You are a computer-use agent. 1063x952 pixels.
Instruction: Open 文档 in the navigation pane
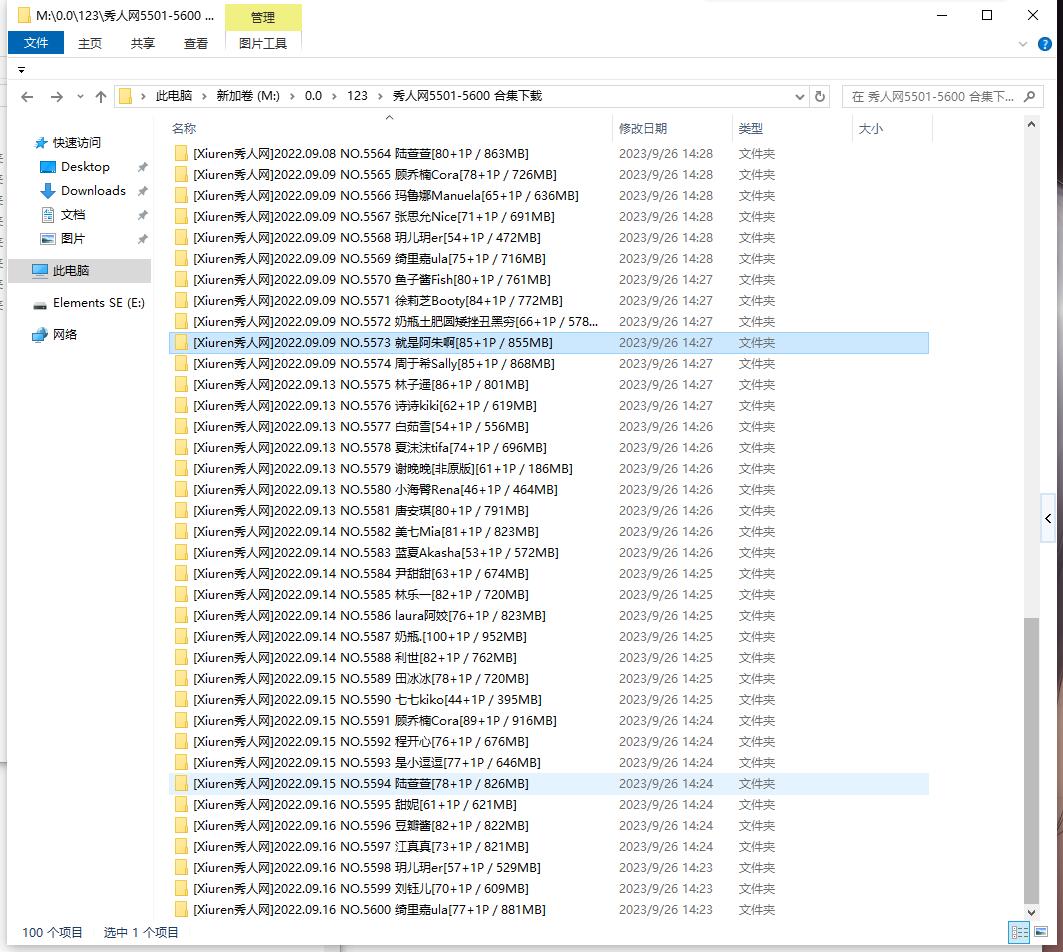pyautogui.click(x=73, y=215)
